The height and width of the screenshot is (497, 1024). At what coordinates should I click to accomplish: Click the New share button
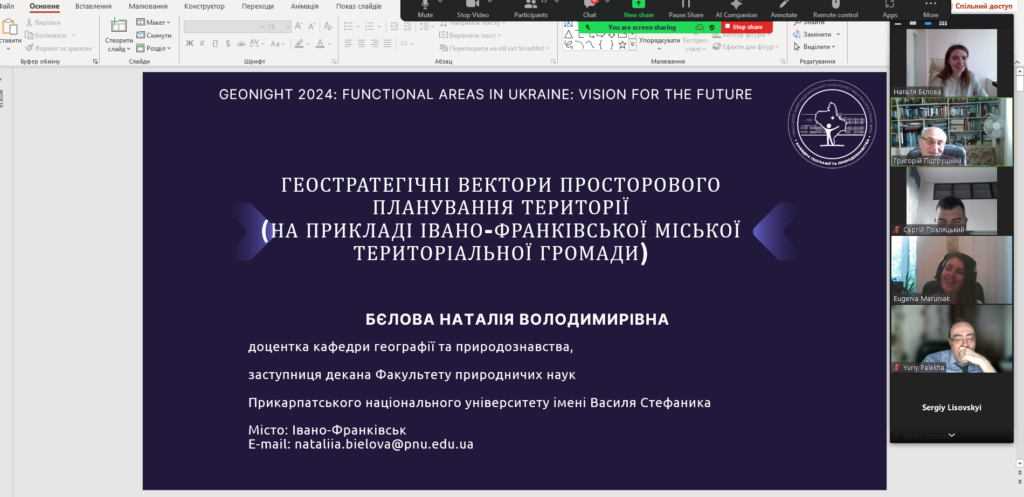[x=638, y=7]
